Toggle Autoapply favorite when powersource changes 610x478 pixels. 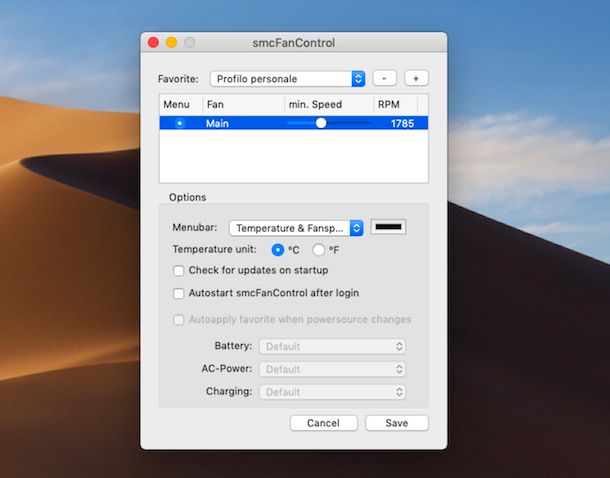(179, 320)
